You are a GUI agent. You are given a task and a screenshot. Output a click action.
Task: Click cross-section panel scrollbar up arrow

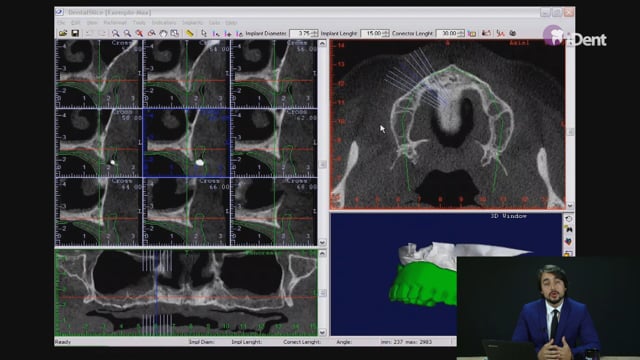coord(322,43)
